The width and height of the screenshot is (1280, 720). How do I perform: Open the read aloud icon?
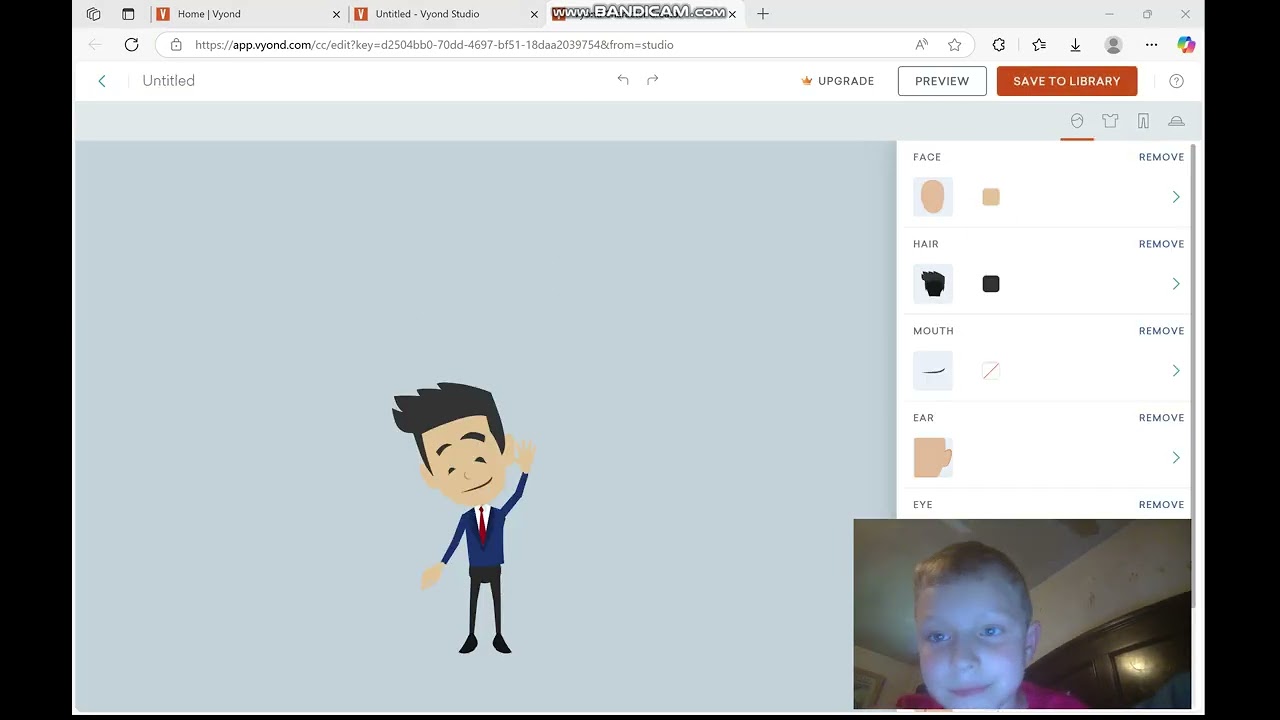pos(921,45)
